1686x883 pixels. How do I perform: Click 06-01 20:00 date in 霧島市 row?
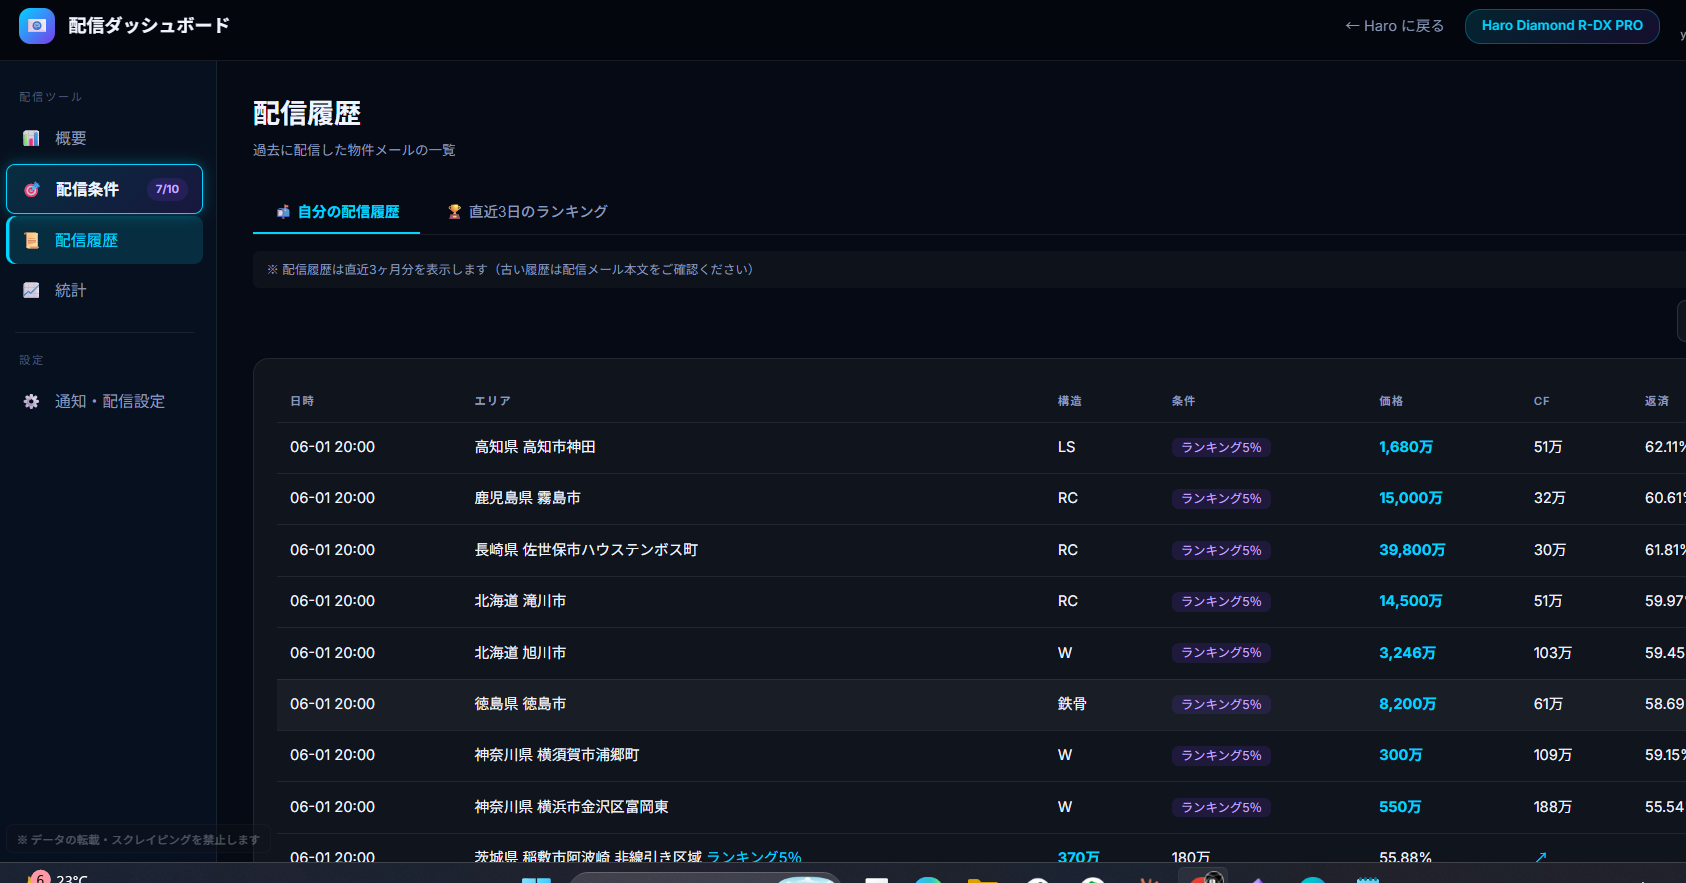(332, 498)
